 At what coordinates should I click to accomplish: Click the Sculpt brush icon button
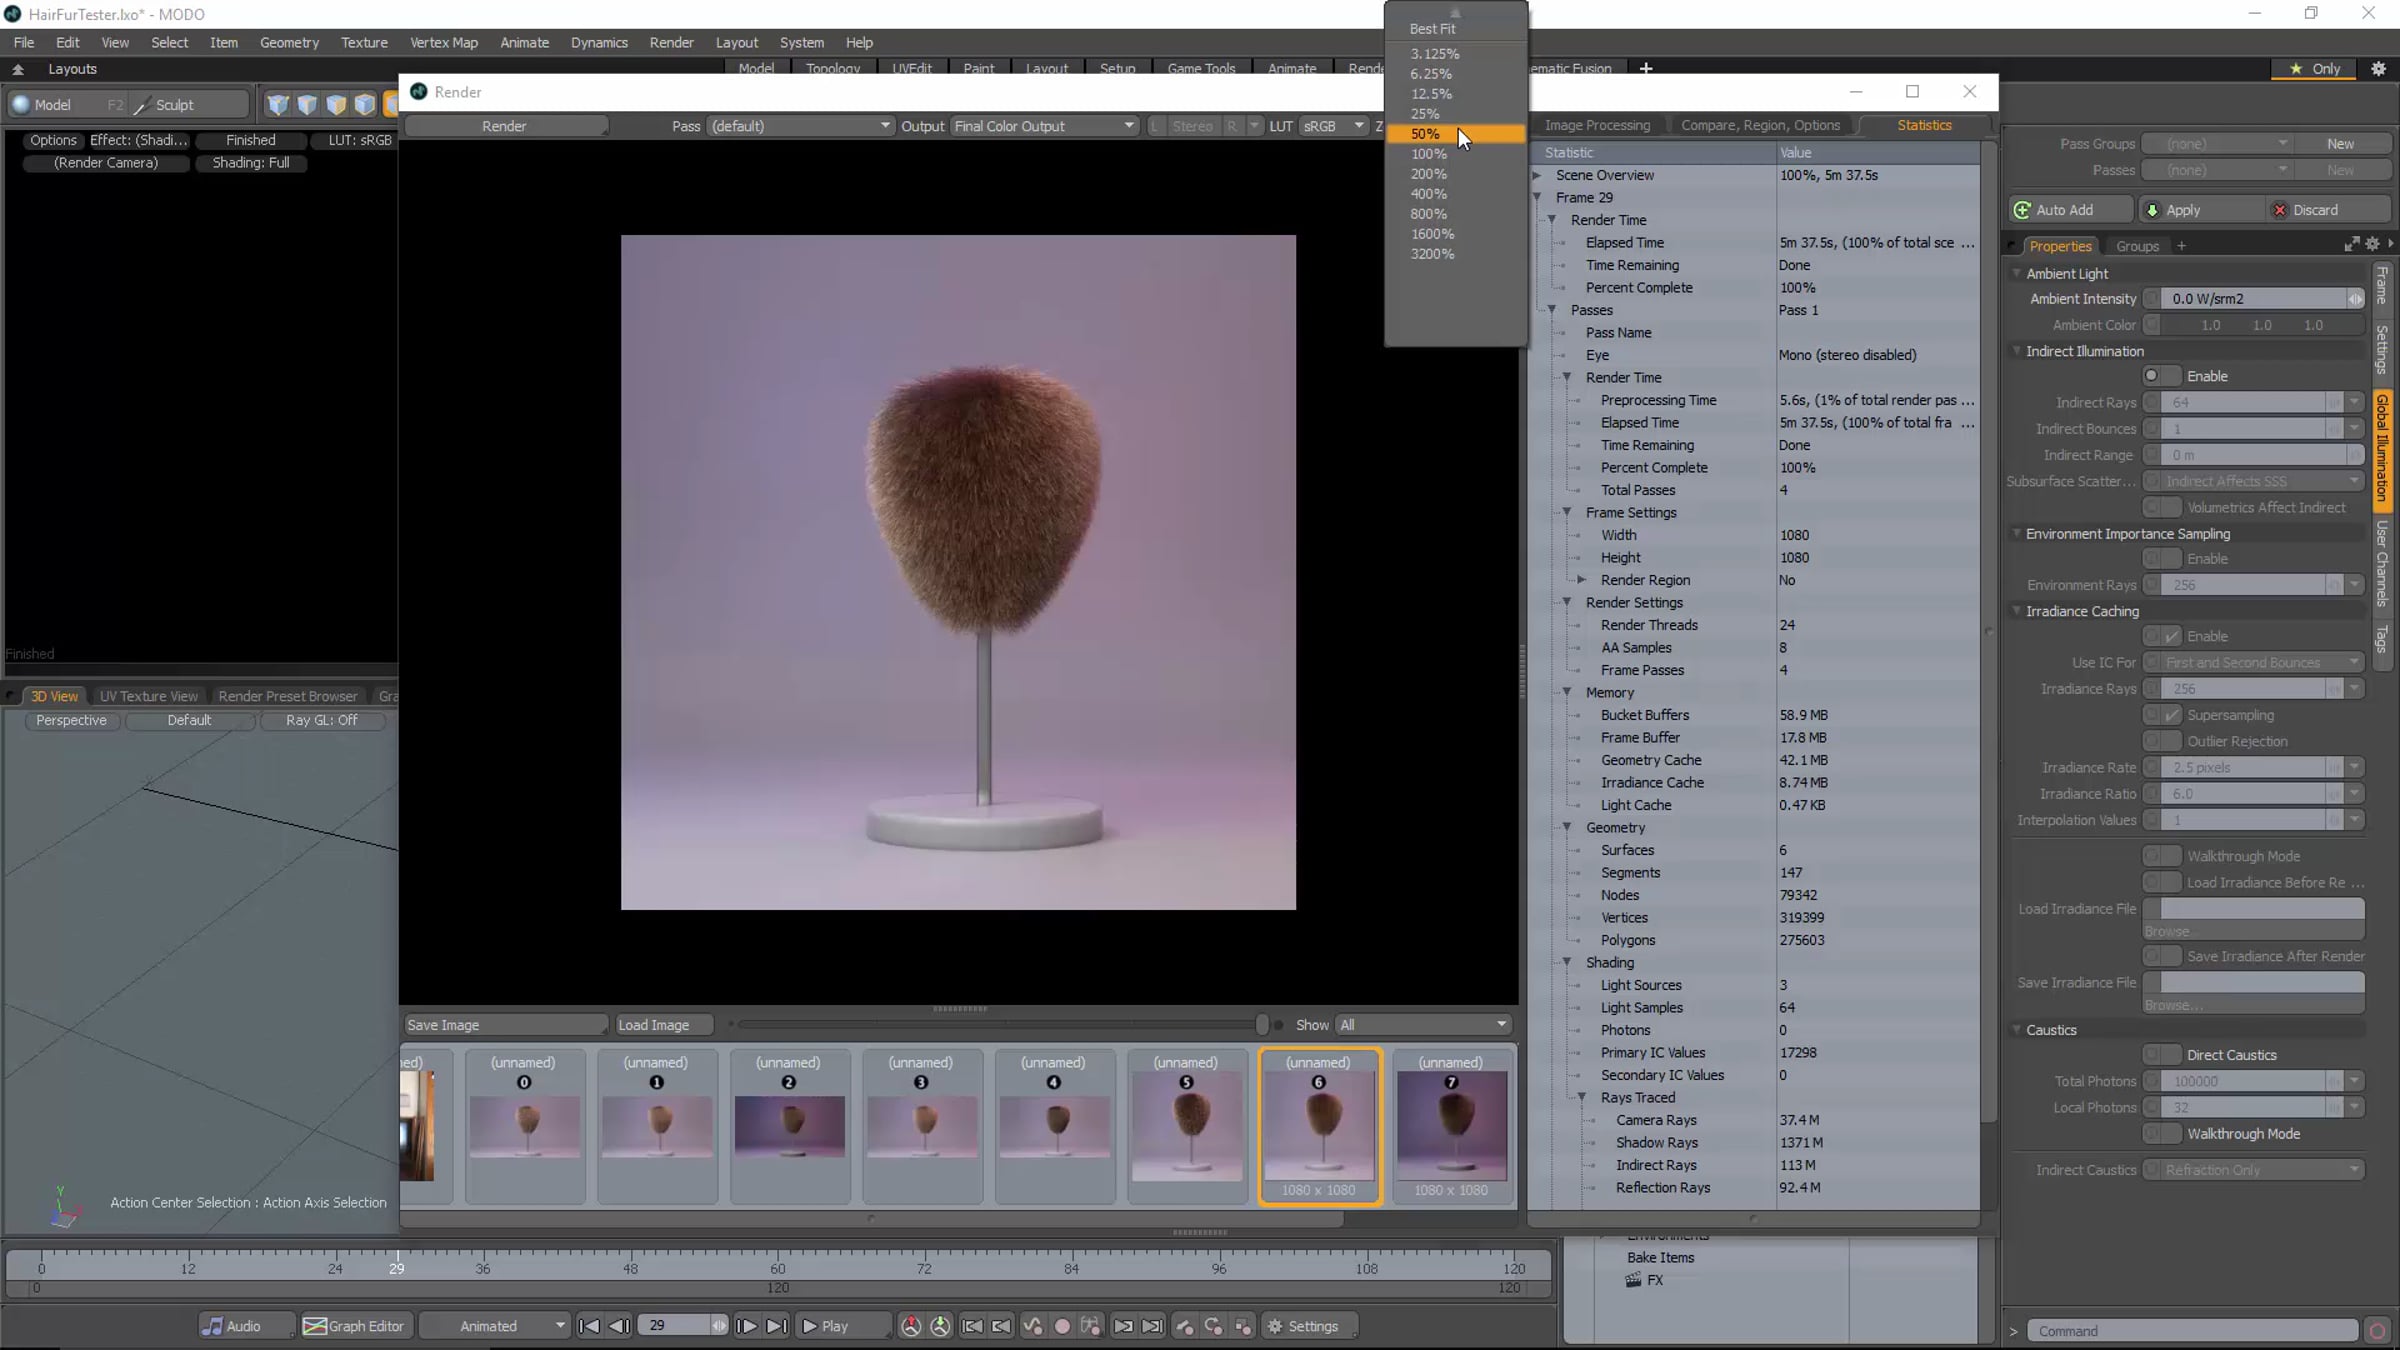(190, 105)
